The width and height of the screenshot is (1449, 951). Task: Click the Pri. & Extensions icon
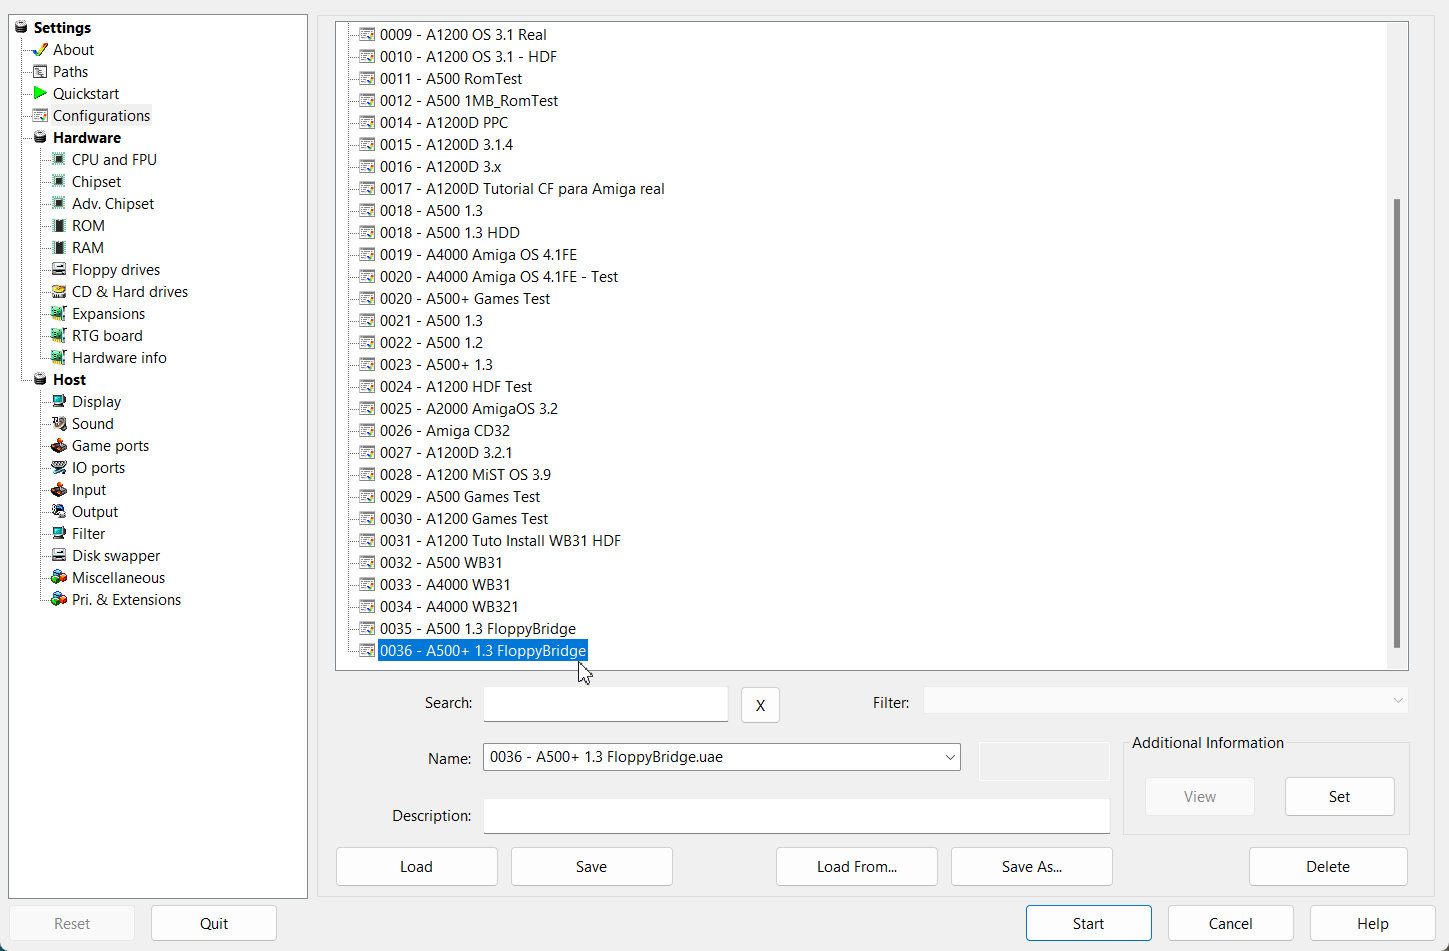[x=59, y=600]
